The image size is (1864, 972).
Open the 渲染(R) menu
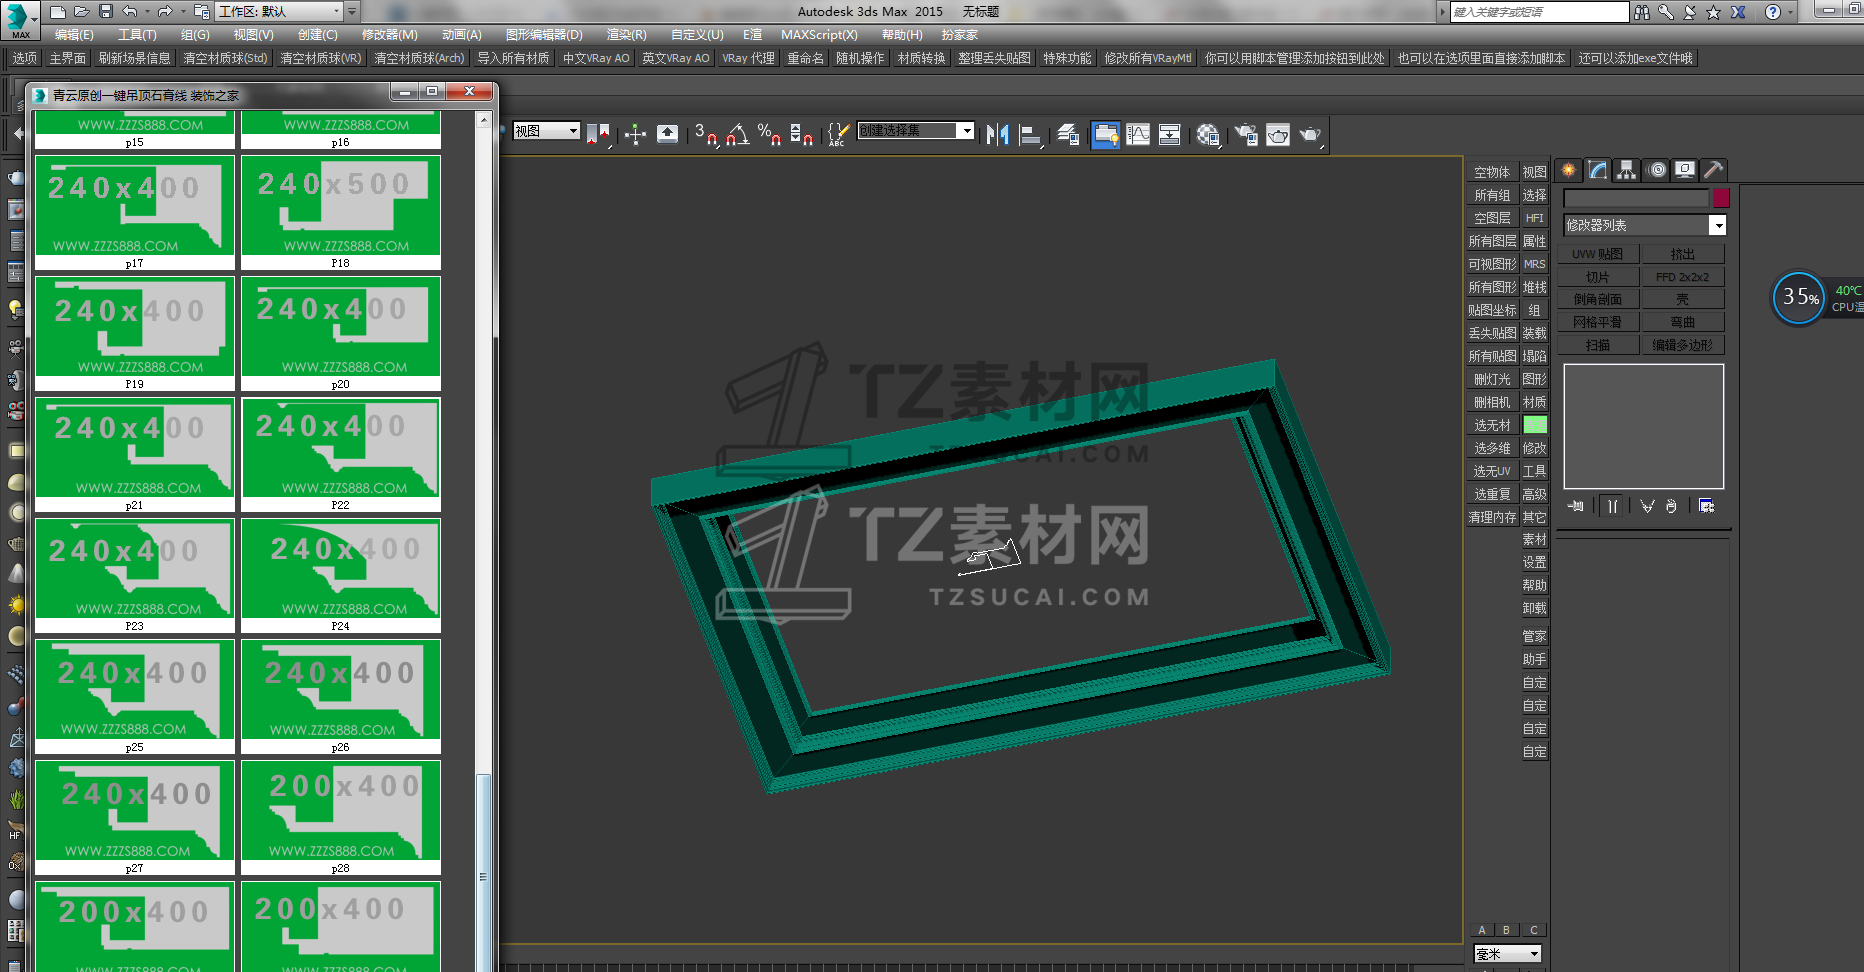(x=626, y=35)
